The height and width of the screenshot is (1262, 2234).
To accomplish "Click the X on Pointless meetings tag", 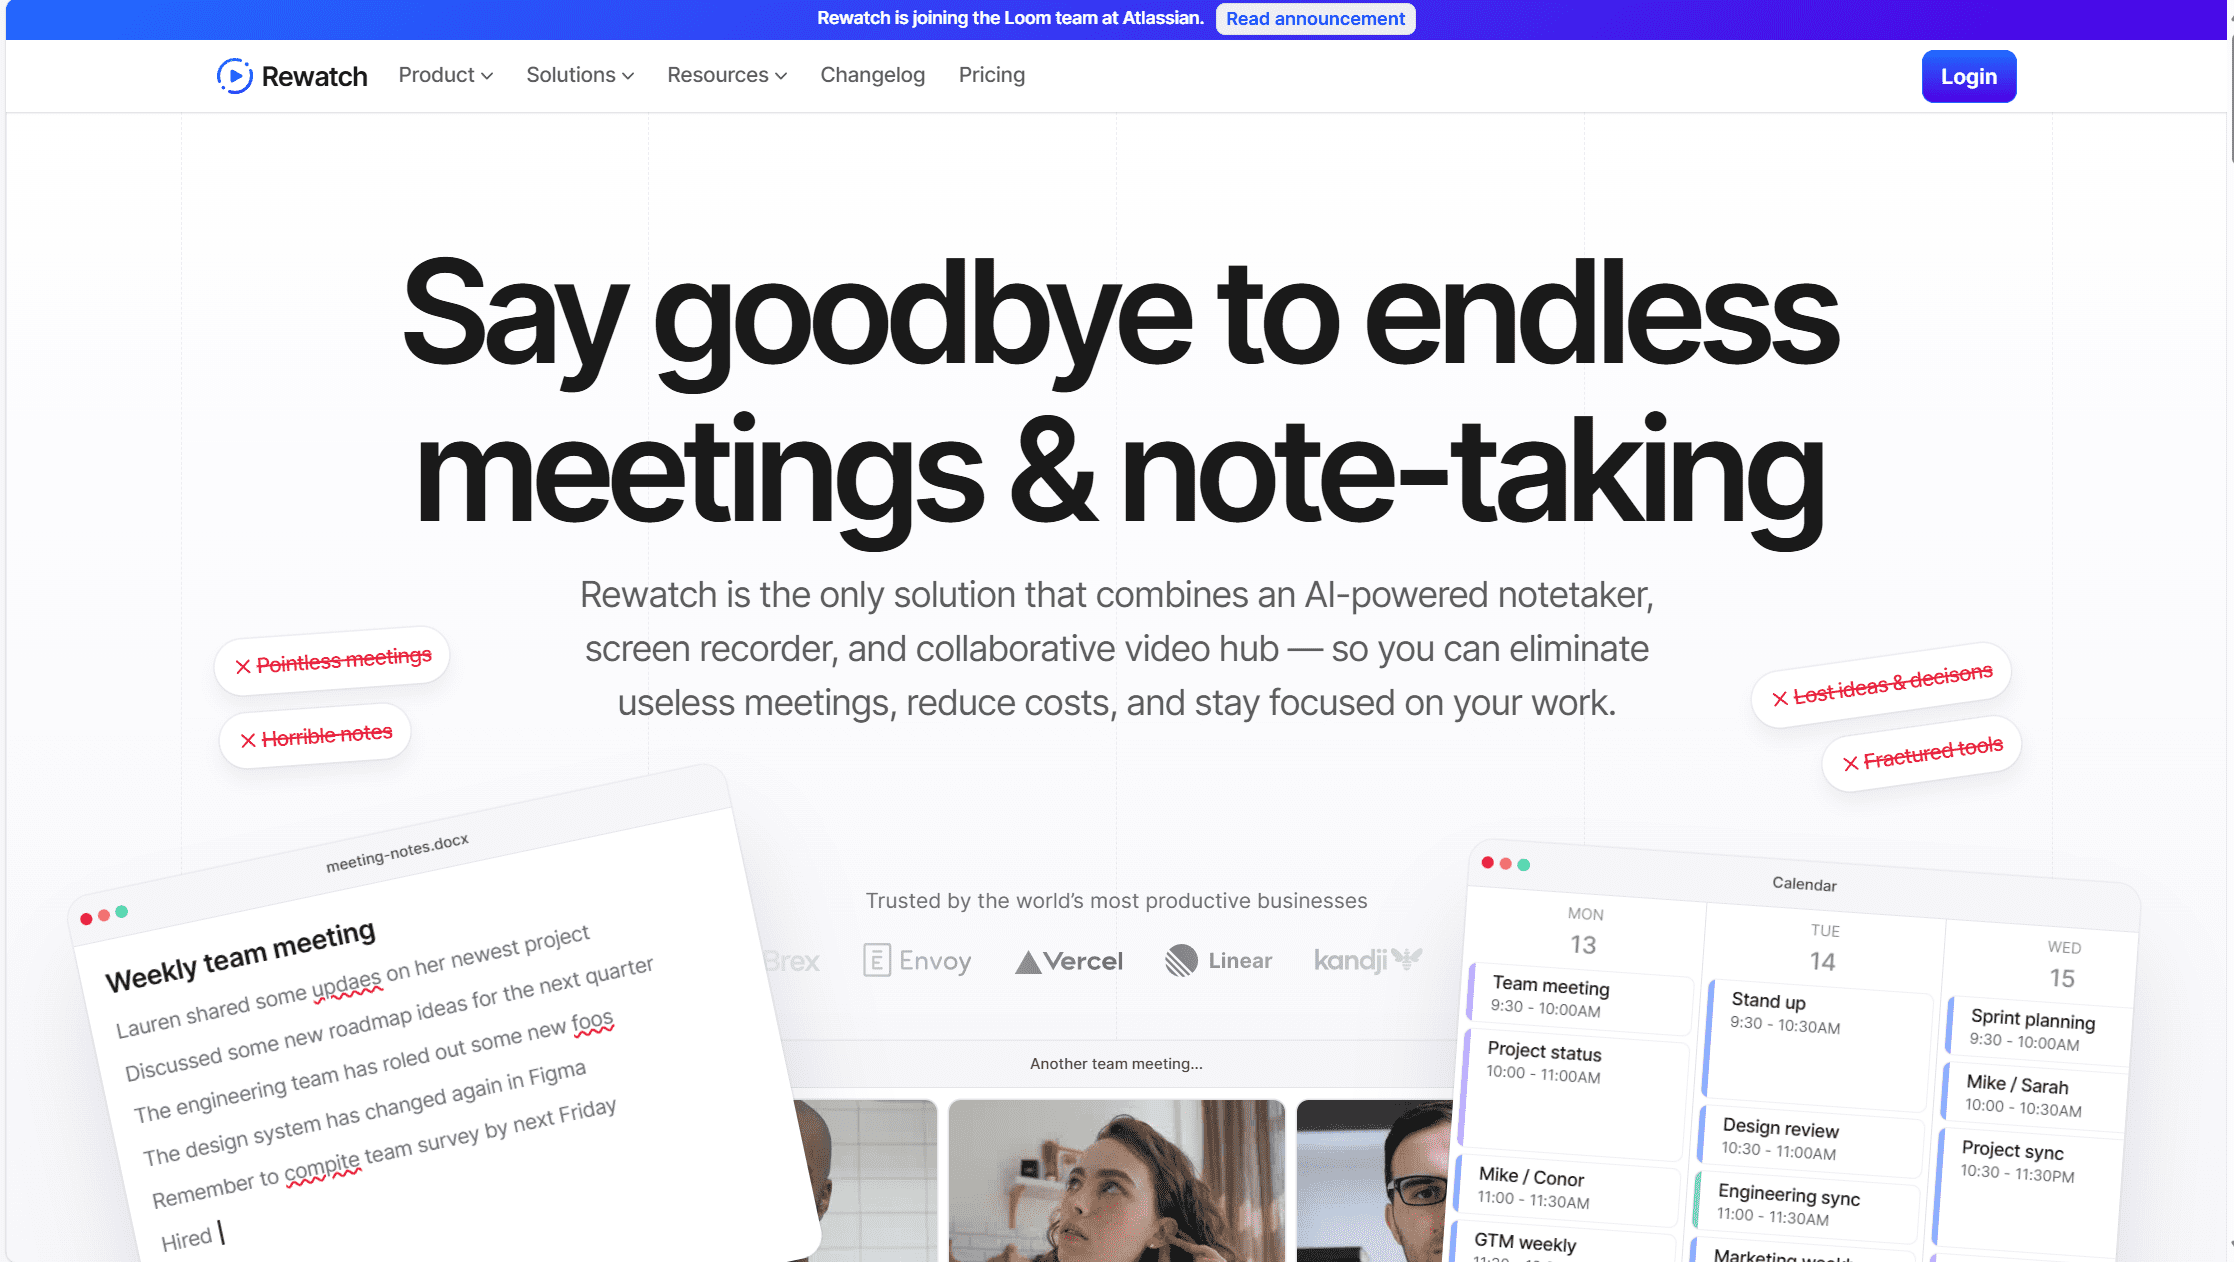I will coord(244,659).
